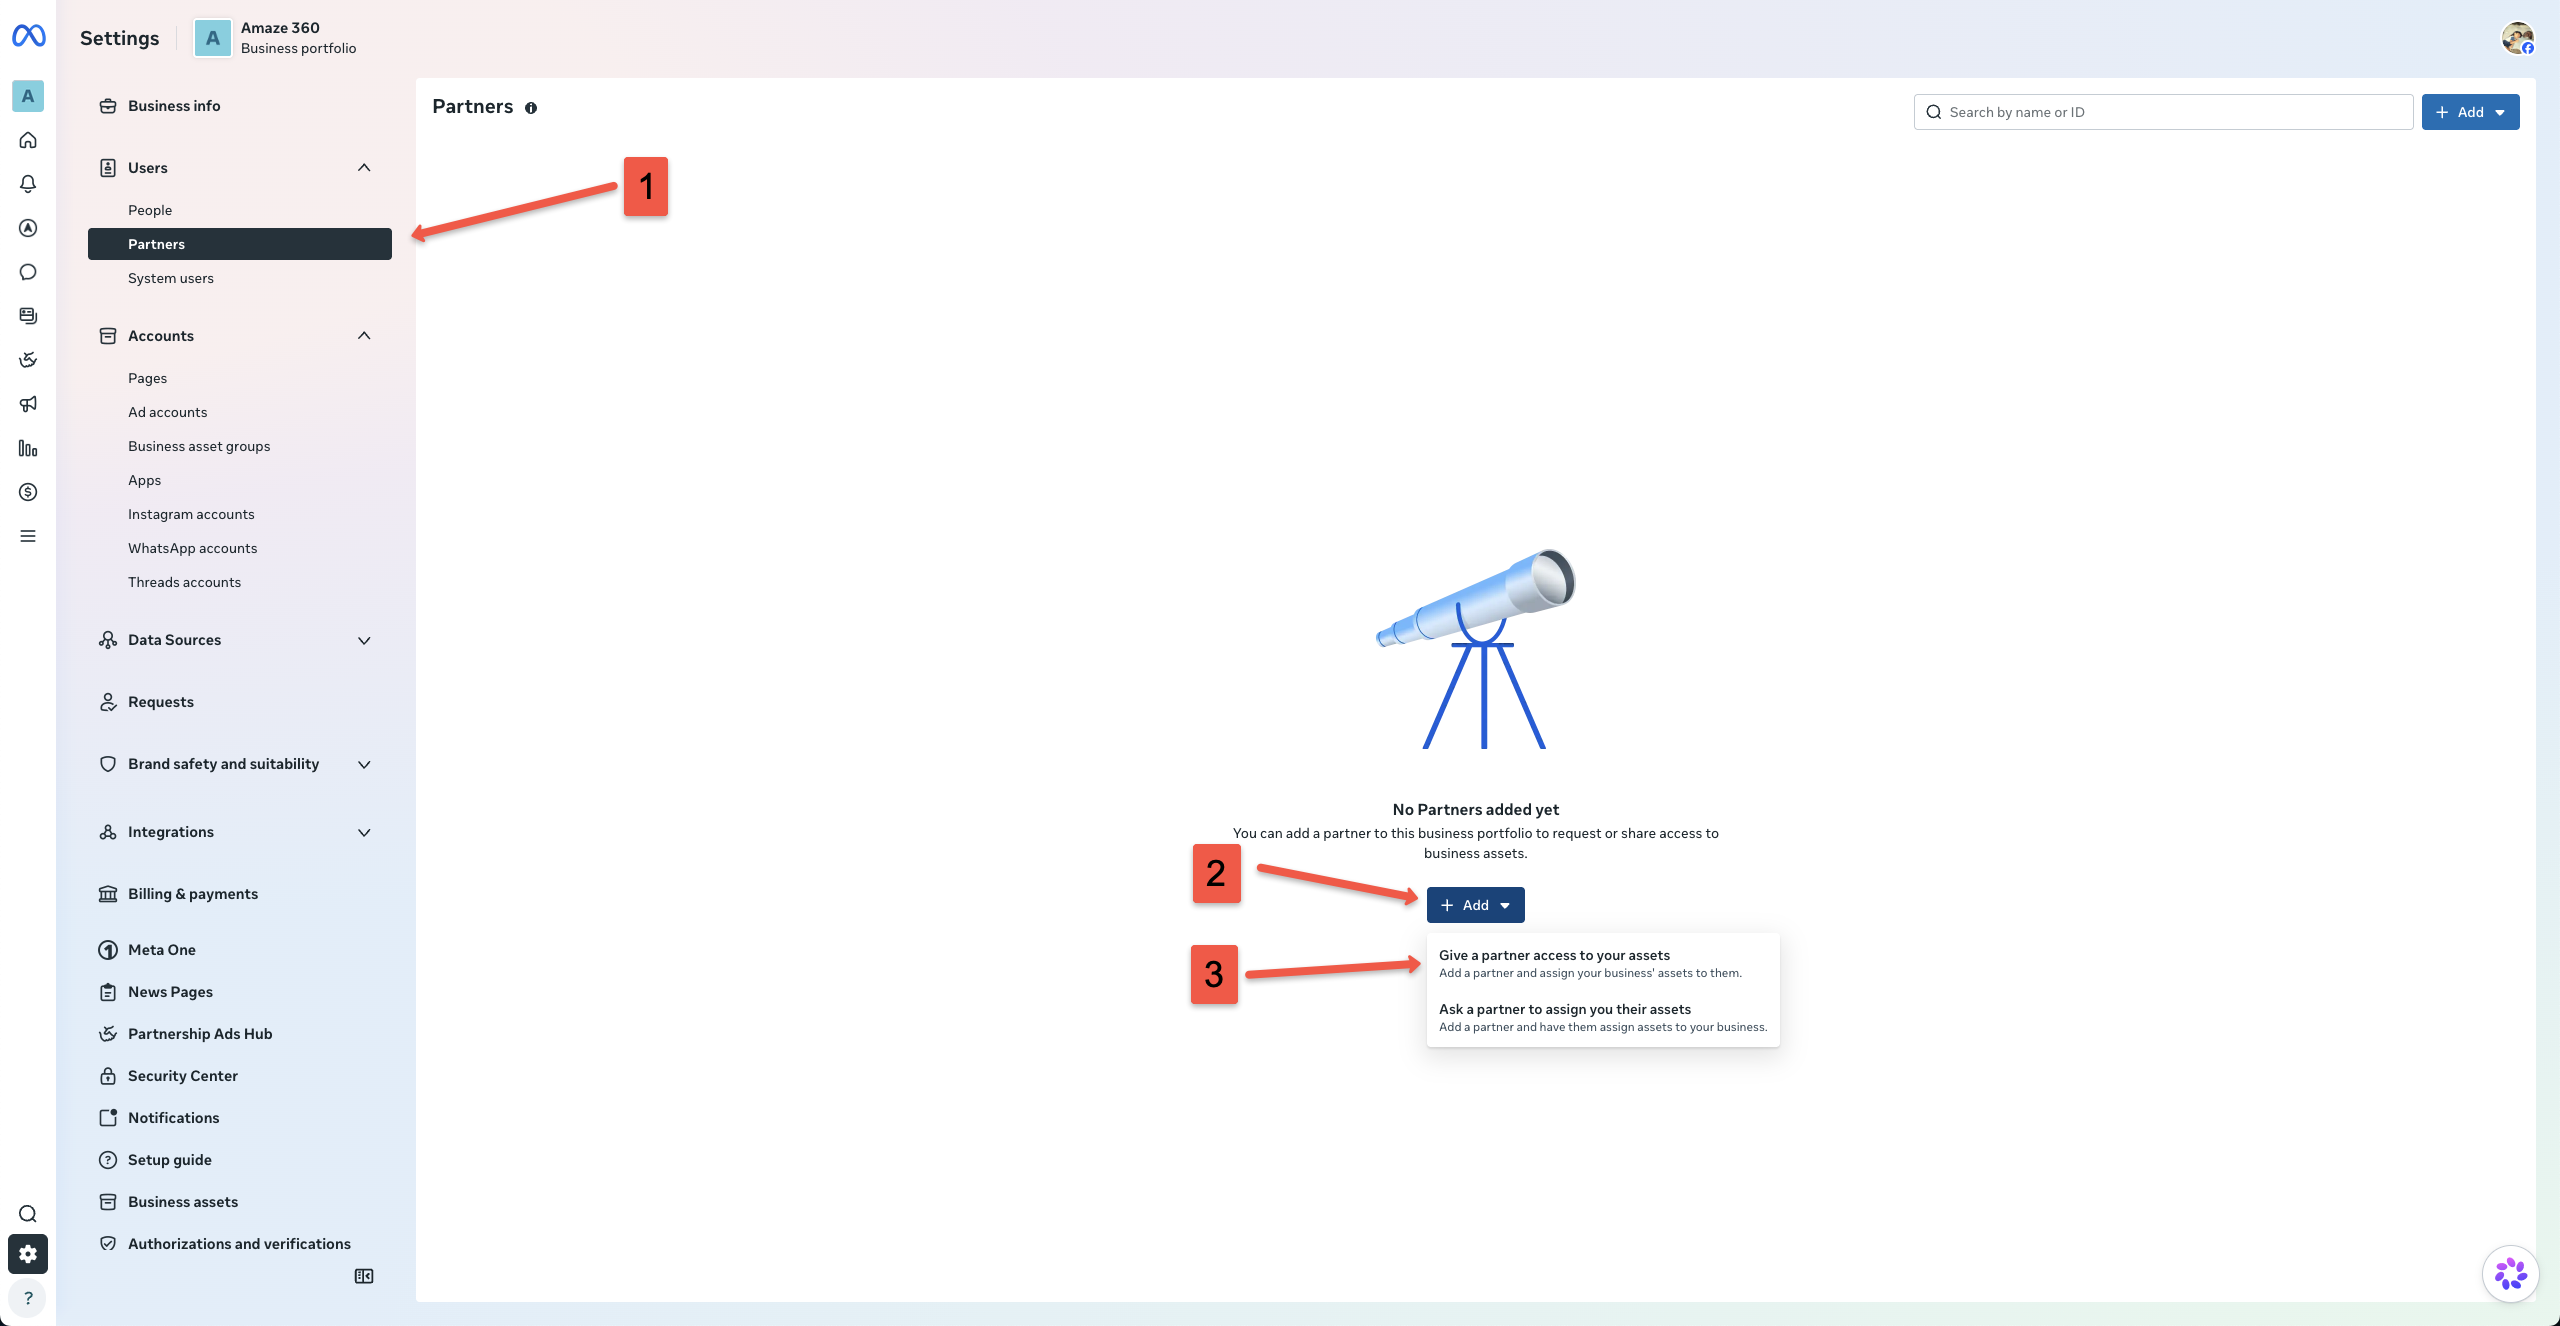Open the Home icon in left rail
This screenshot has width=2560, height=1326.
(x=28, y=140)
